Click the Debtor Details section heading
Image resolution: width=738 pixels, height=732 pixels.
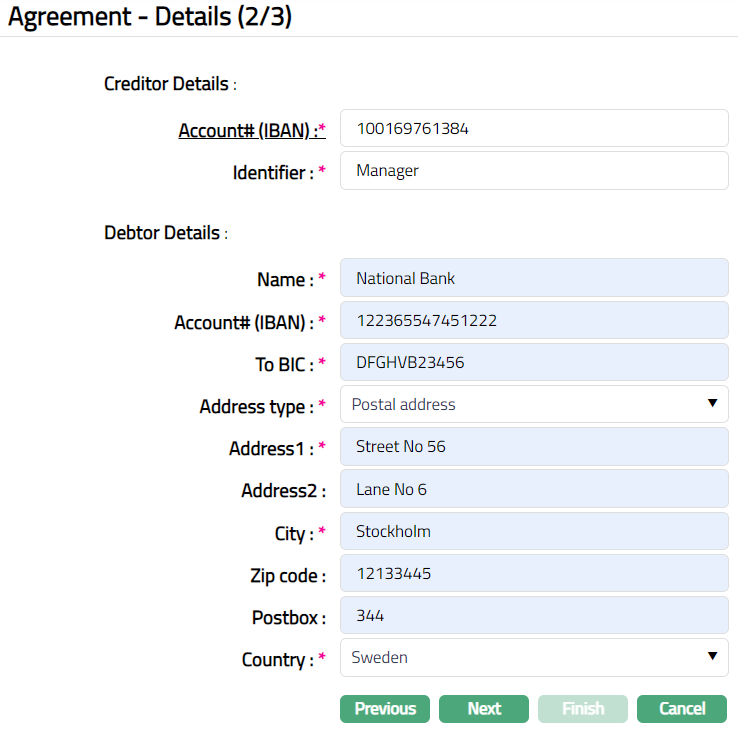click(162, 233)
